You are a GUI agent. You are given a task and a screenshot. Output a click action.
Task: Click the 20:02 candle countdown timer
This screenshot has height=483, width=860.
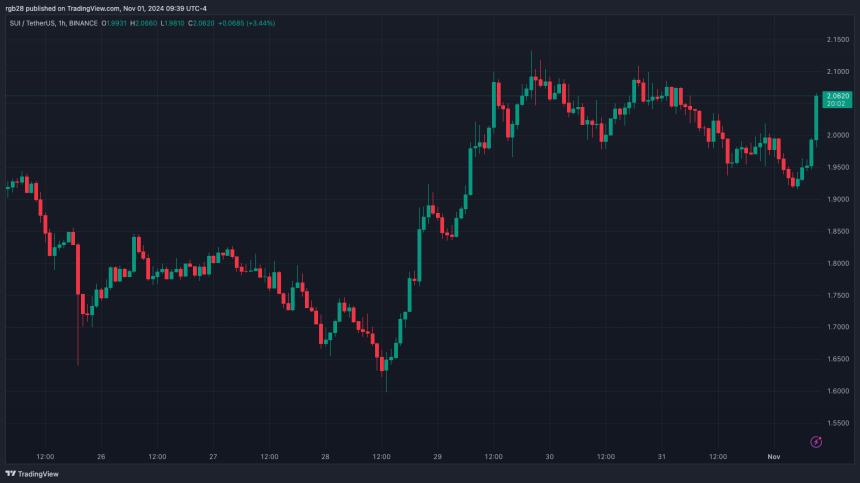(834, 104)
